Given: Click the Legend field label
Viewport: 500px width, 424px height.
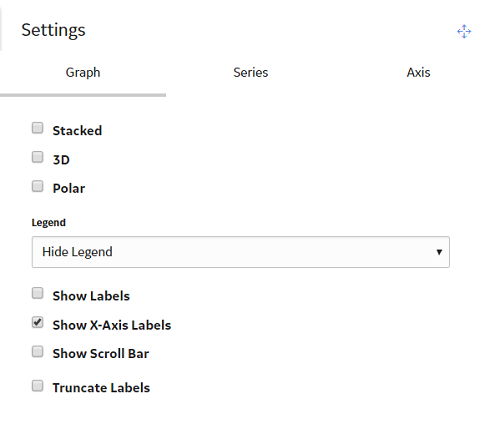Looking at the screenshot, I should [49, 223].
